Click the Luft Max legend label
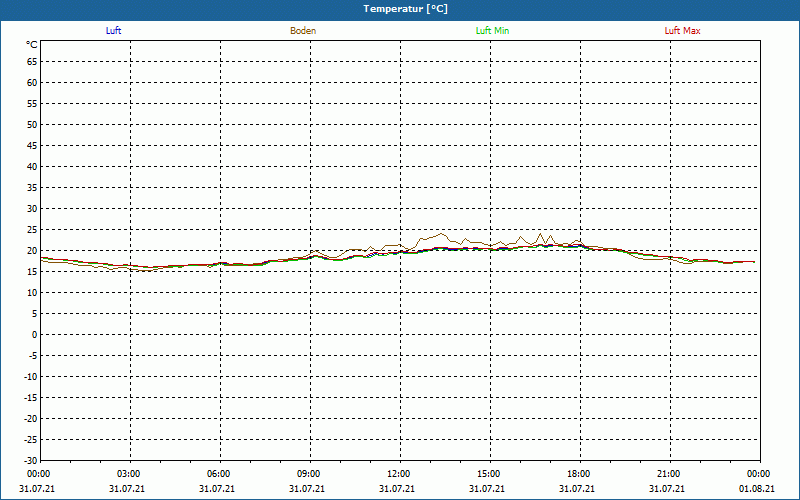The image size is (800, 500). [x=682, y=31]
